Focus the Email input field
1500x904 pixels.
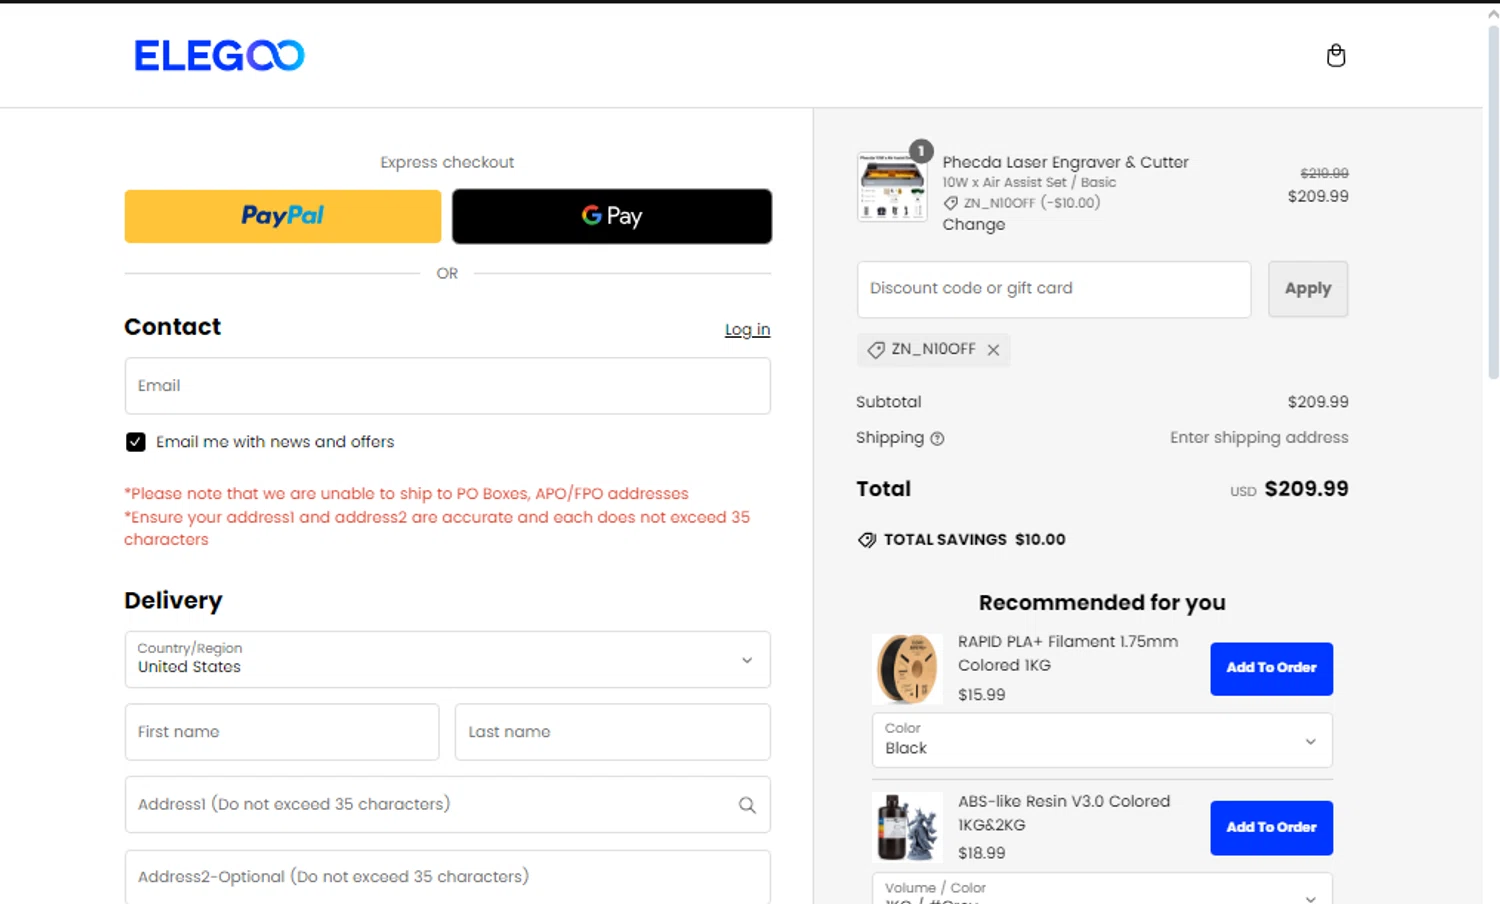[x=447, y=386]
